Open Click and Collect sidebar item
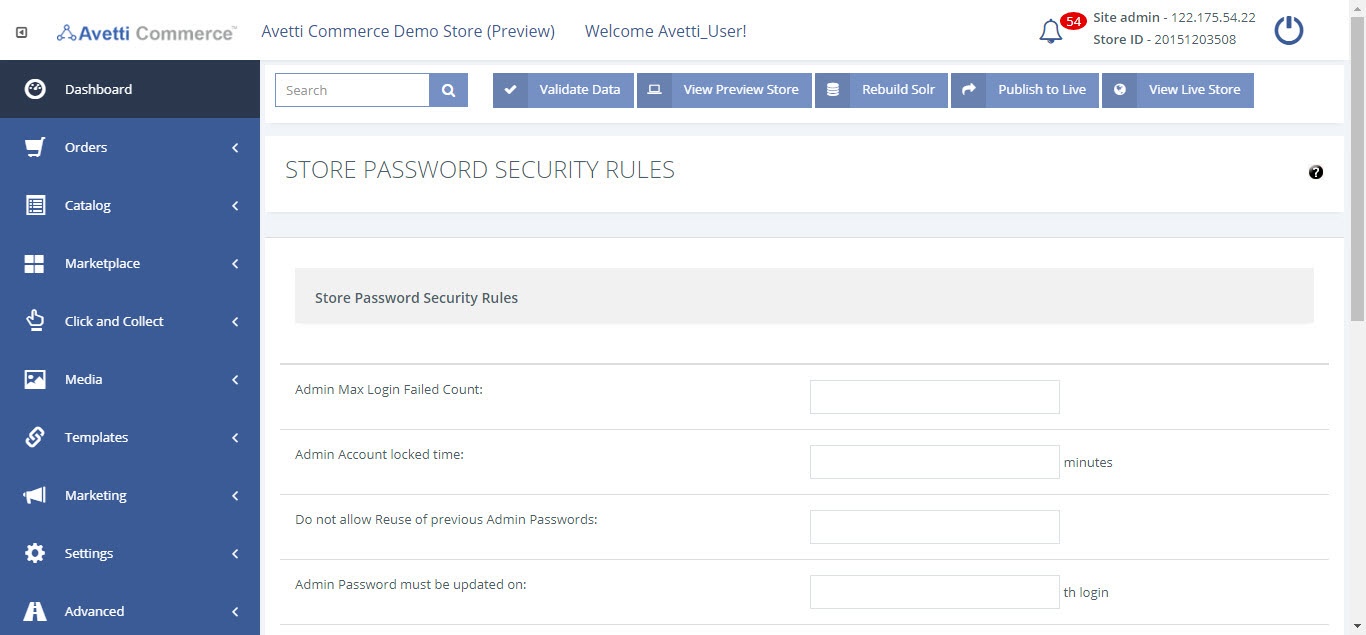Screen dimensions: 1366x635 point(130,321)
